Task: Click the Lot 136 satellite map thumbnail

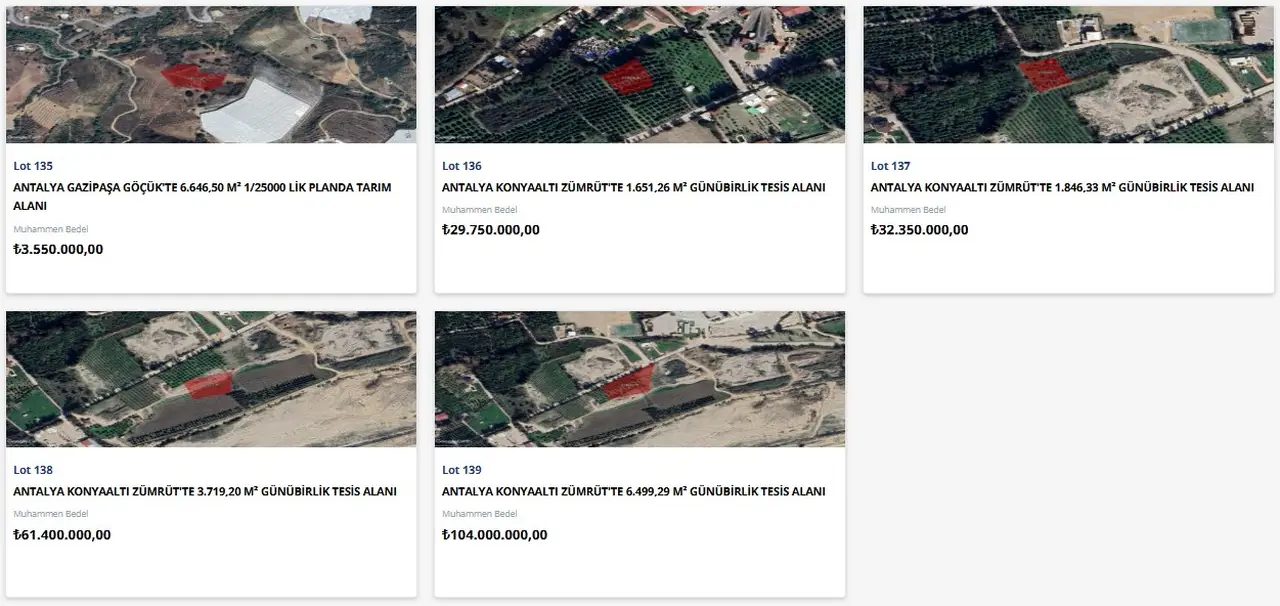Action: [x=639, y=72]
